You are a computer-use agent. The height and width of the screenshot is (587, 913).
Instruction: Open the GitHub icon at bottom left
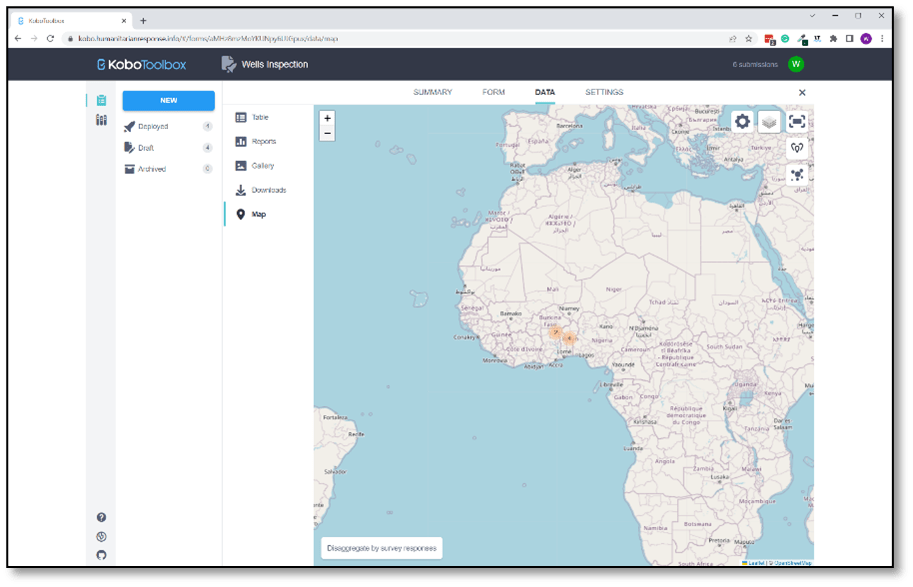click(101, 554)
